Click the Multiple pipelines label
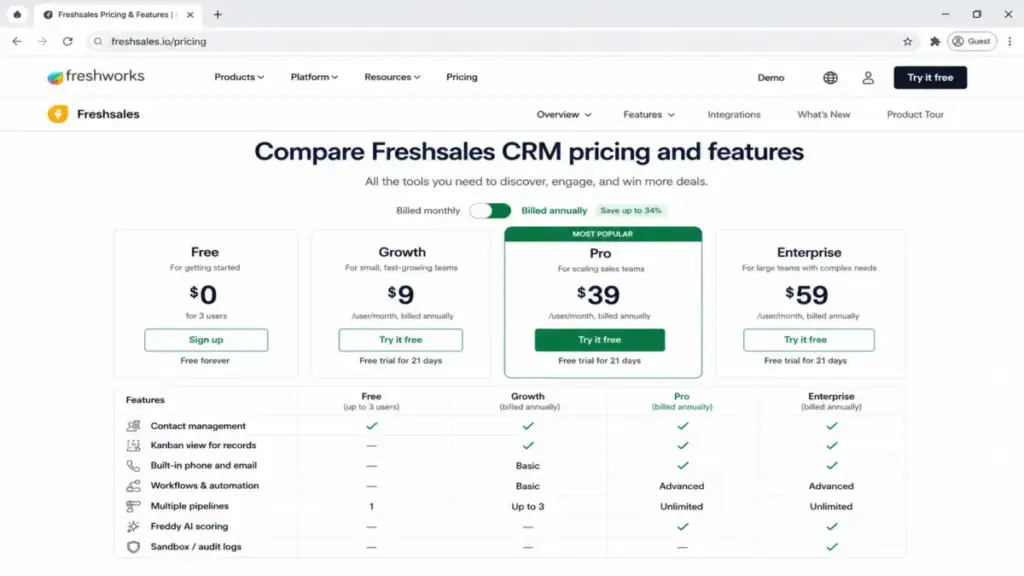 pyautogui.click(x=189, y=506)
